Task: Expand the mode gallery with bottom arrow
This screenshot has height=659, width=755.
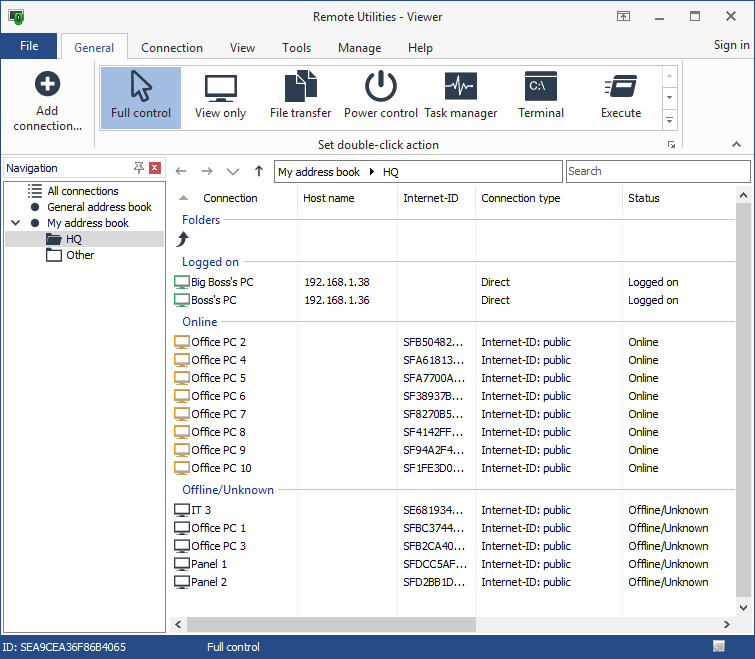Action: pyautogui.click(x=669, y=120)
